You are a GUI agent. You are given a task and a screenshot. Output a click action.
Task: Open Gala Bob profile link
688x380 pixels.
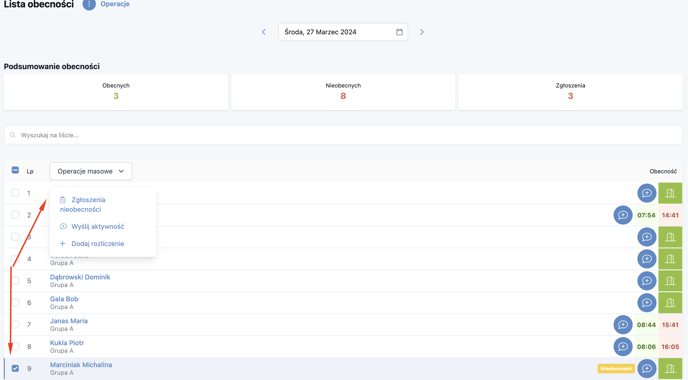tap(64, 299)
